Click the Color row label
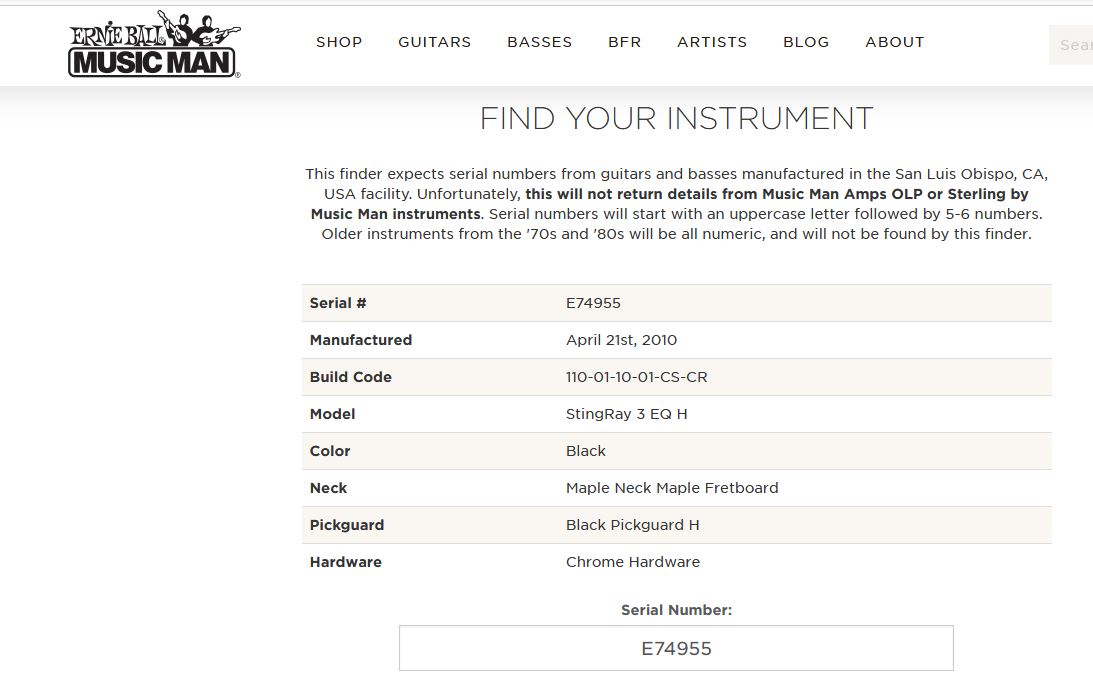The image size is (1093, 675). pos(330,451)
